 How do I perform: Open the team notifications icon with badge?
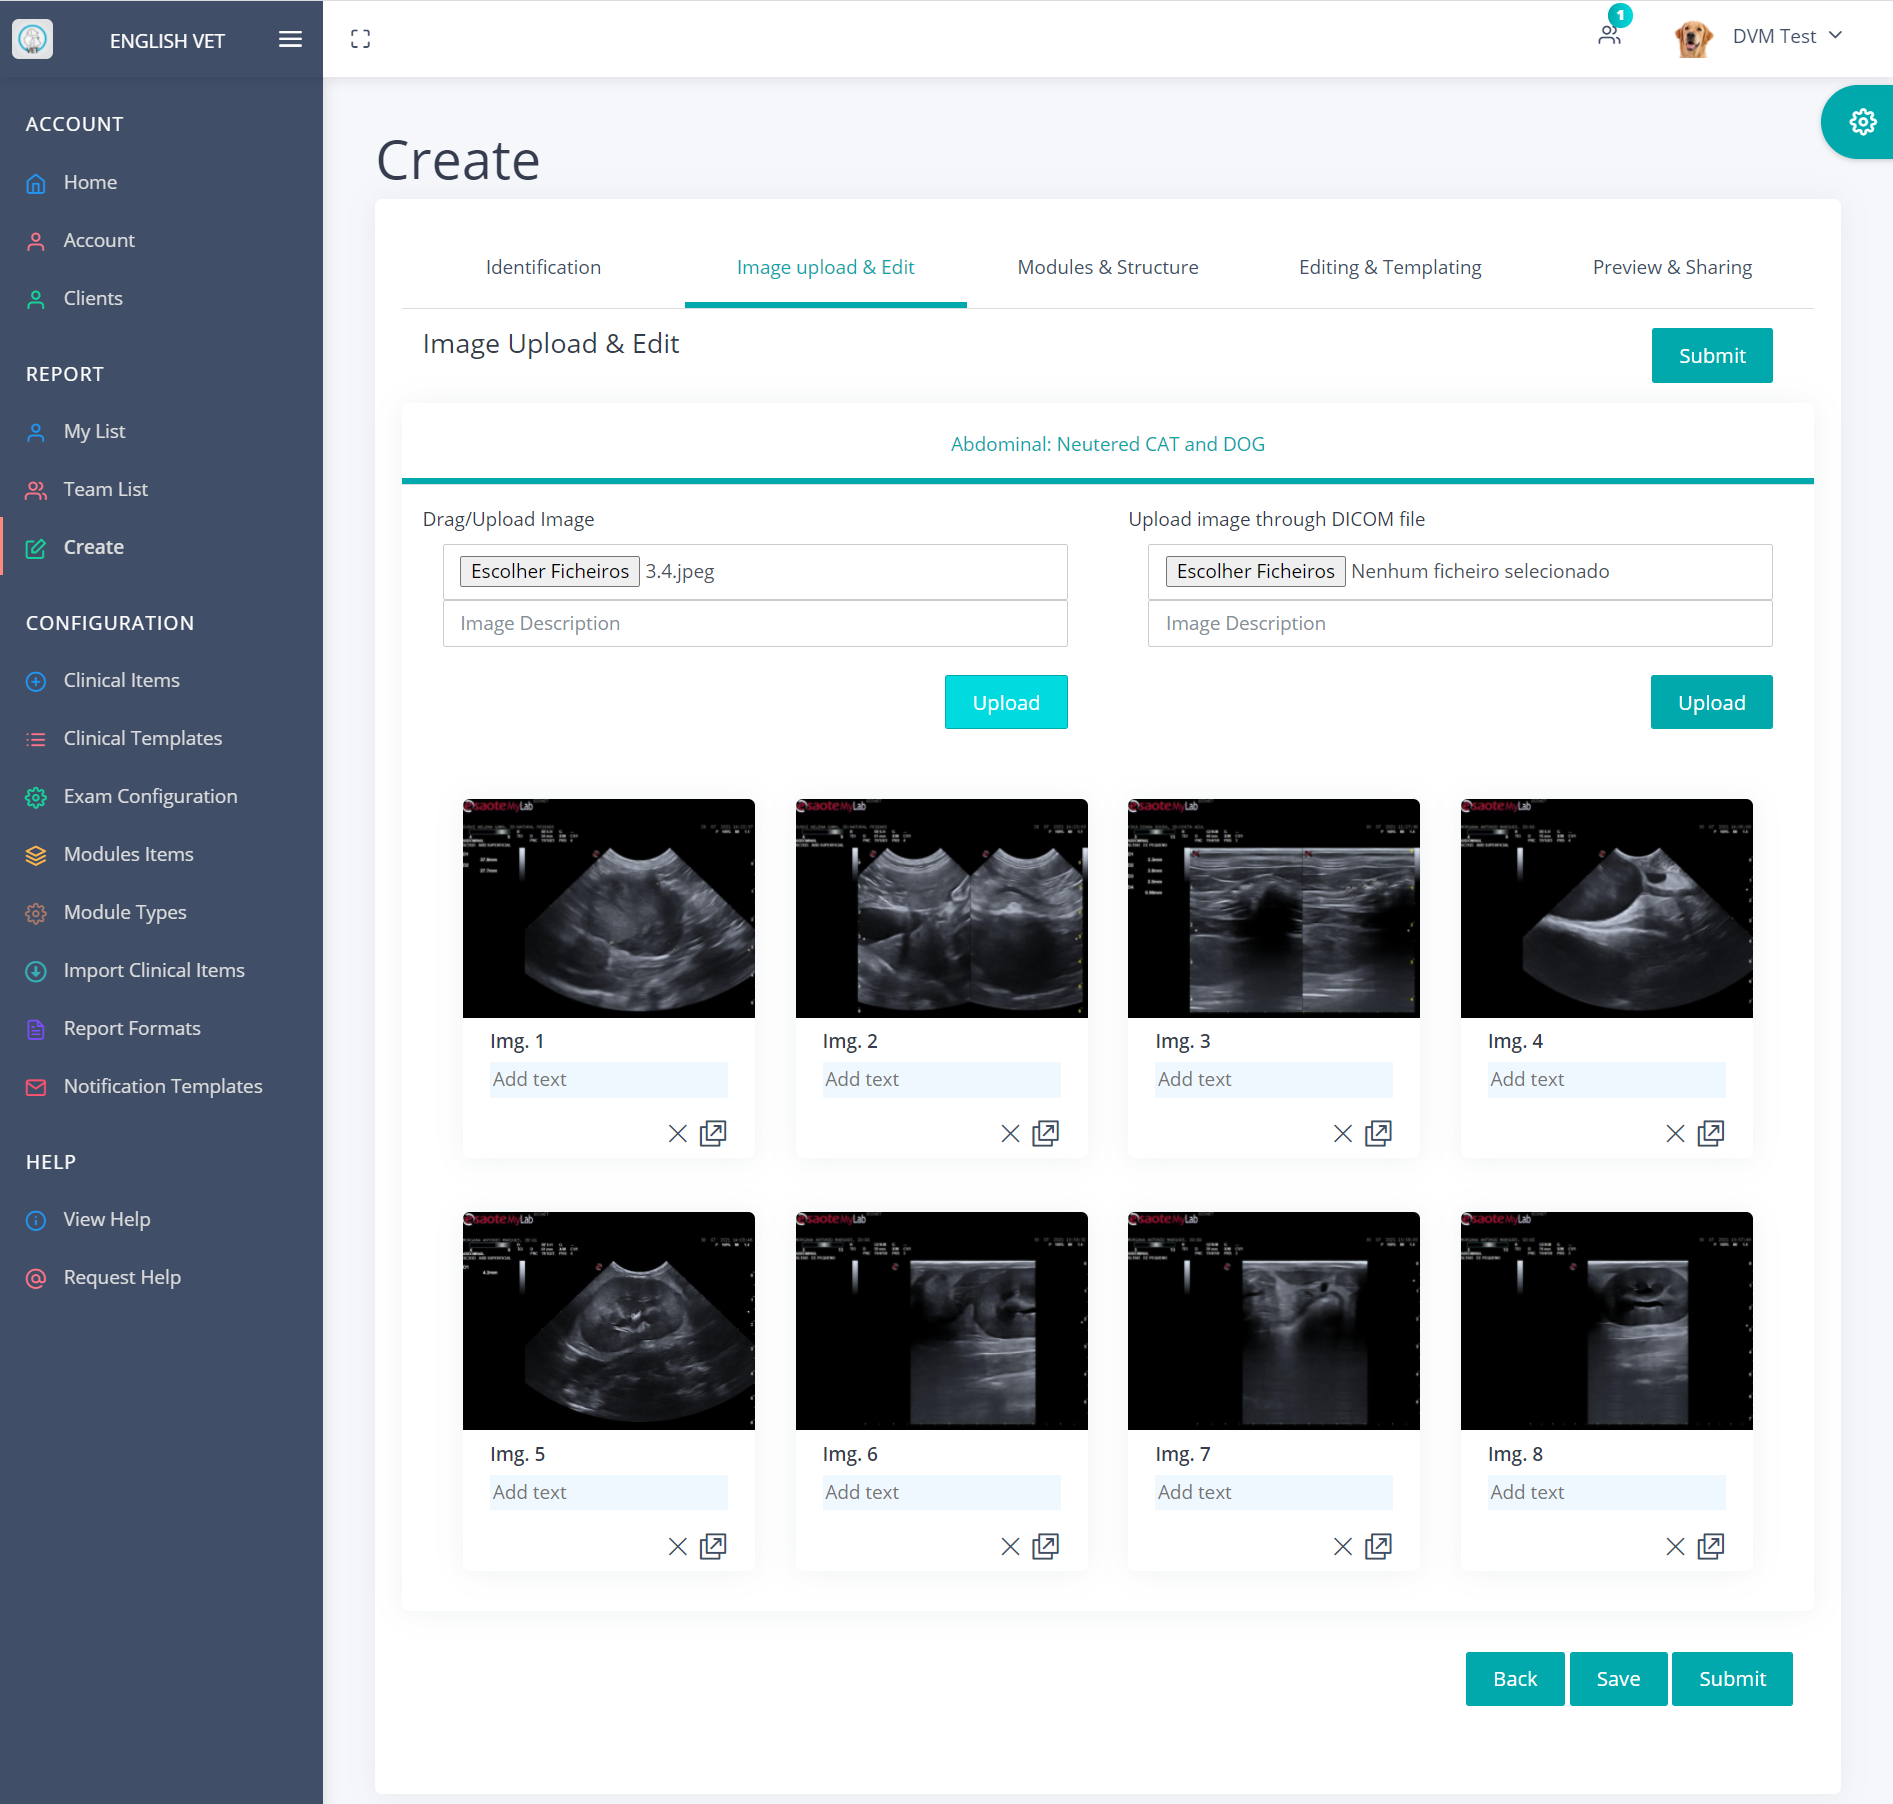(1609, 33)
